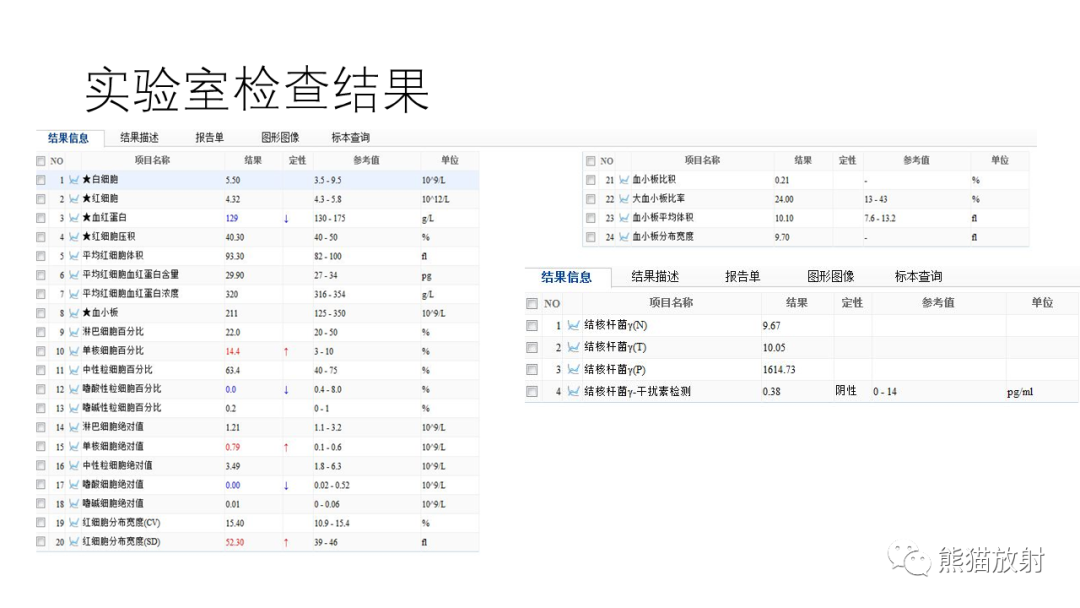This screenshot has width=1080, height=608.
Task: Click the graph icon beside 中性粒细胞百分比
Action: (x=74, y=370)
